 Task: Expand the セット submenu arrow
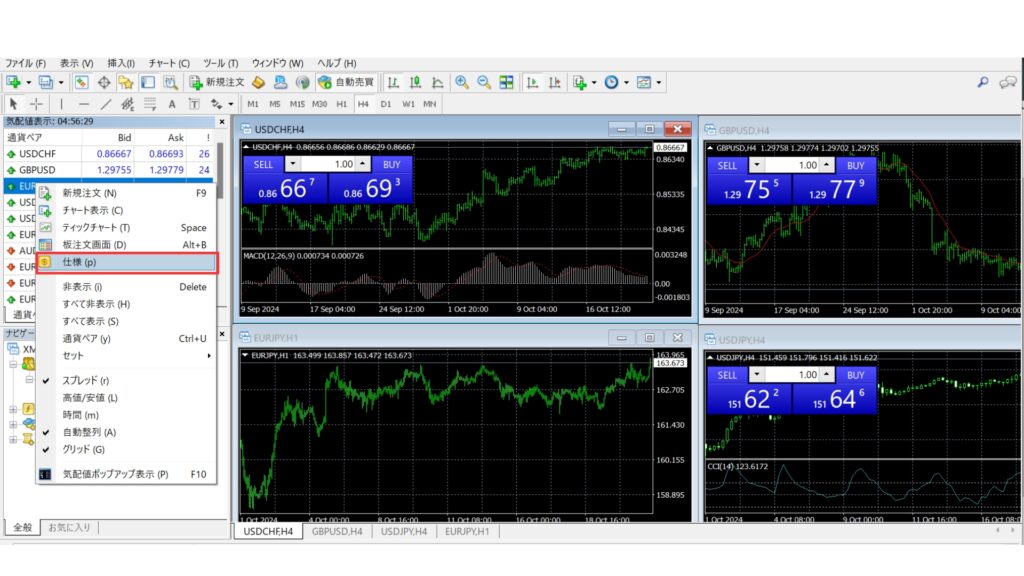point(209,356)
